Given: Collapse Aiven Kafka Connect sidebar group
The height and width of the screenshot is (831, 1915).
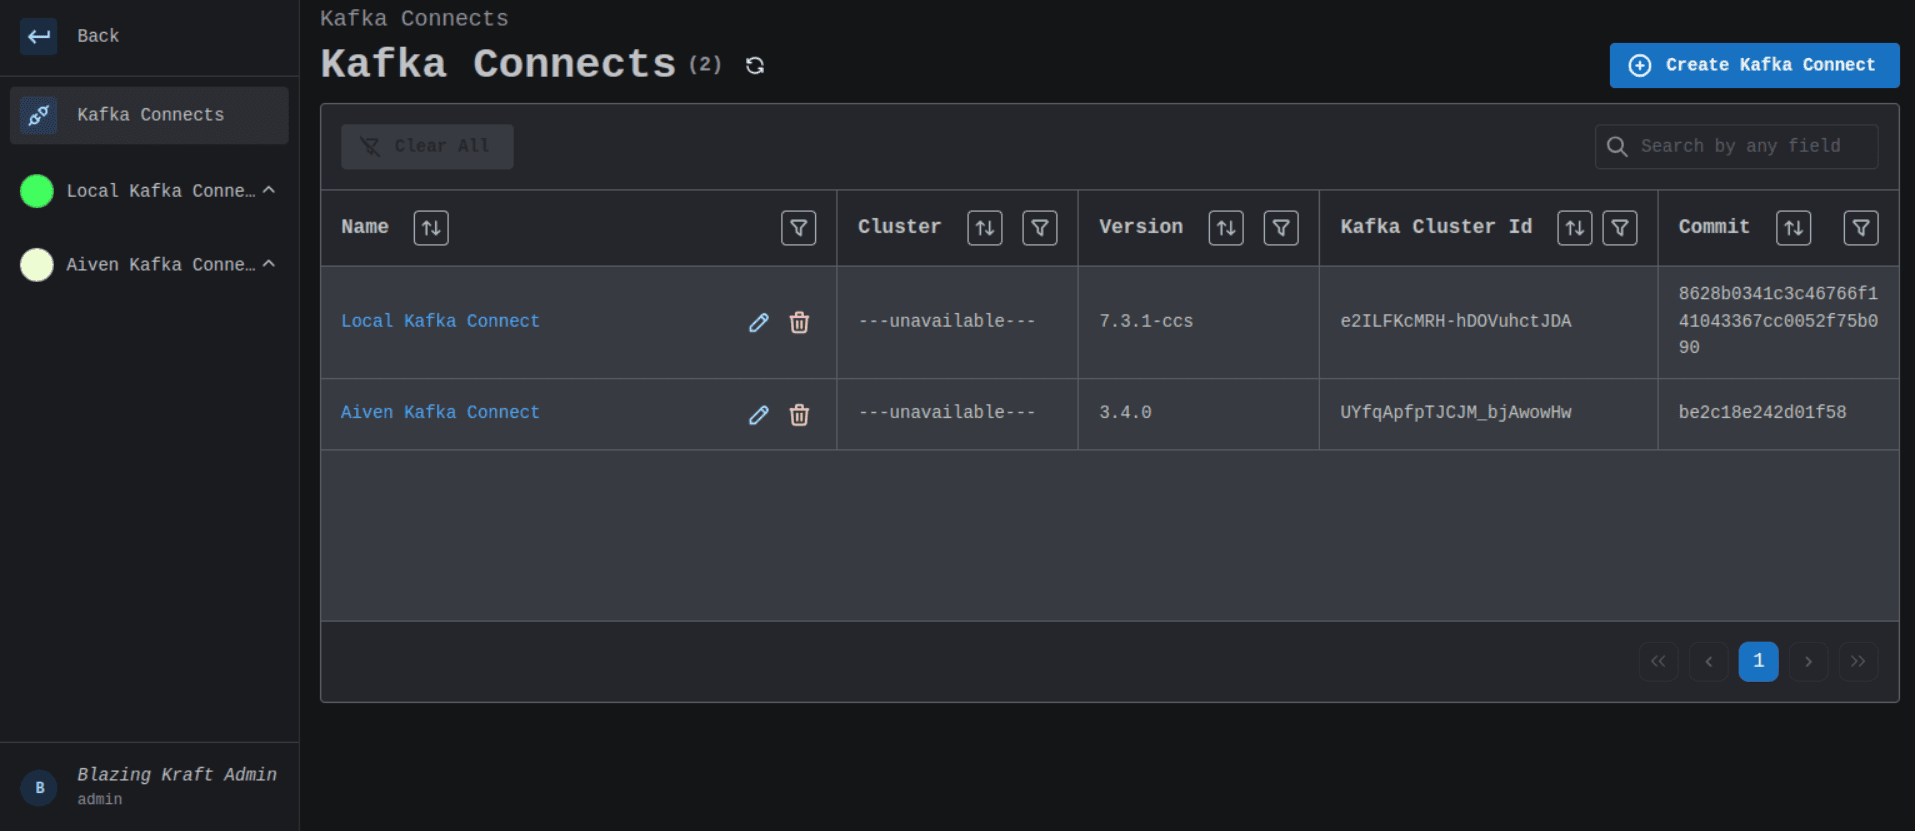Looking at the screenshot, I should coord(269,264).
